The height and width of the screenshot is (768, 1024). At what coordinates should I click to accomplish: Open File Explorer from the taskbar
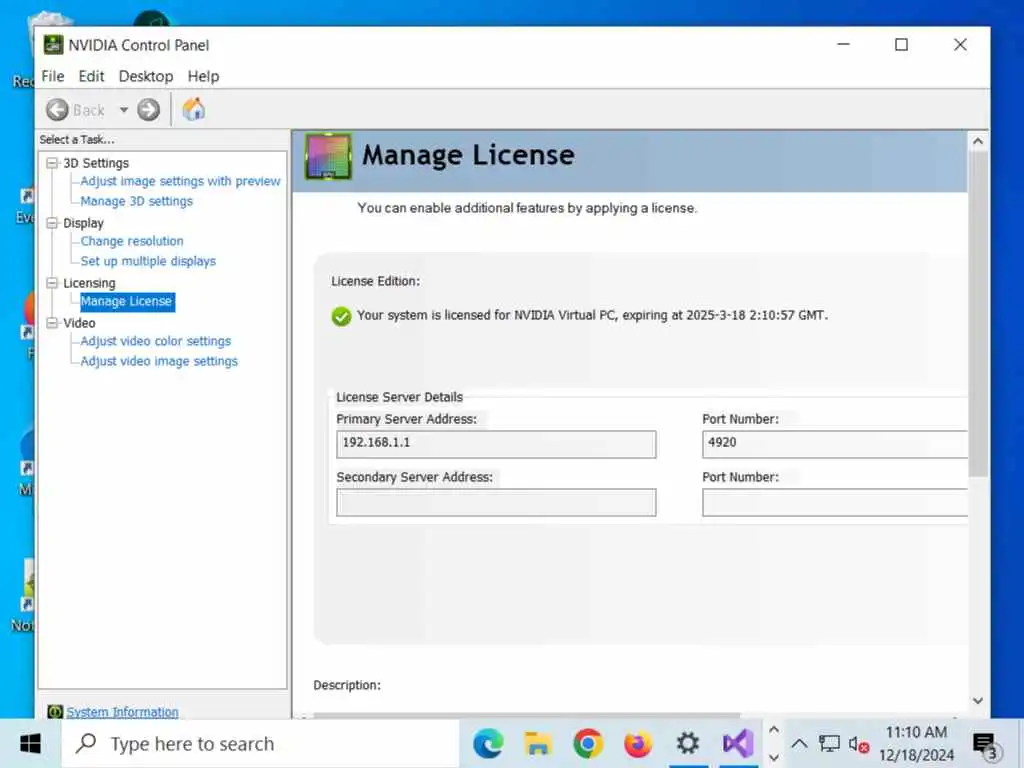click(538, 744)
